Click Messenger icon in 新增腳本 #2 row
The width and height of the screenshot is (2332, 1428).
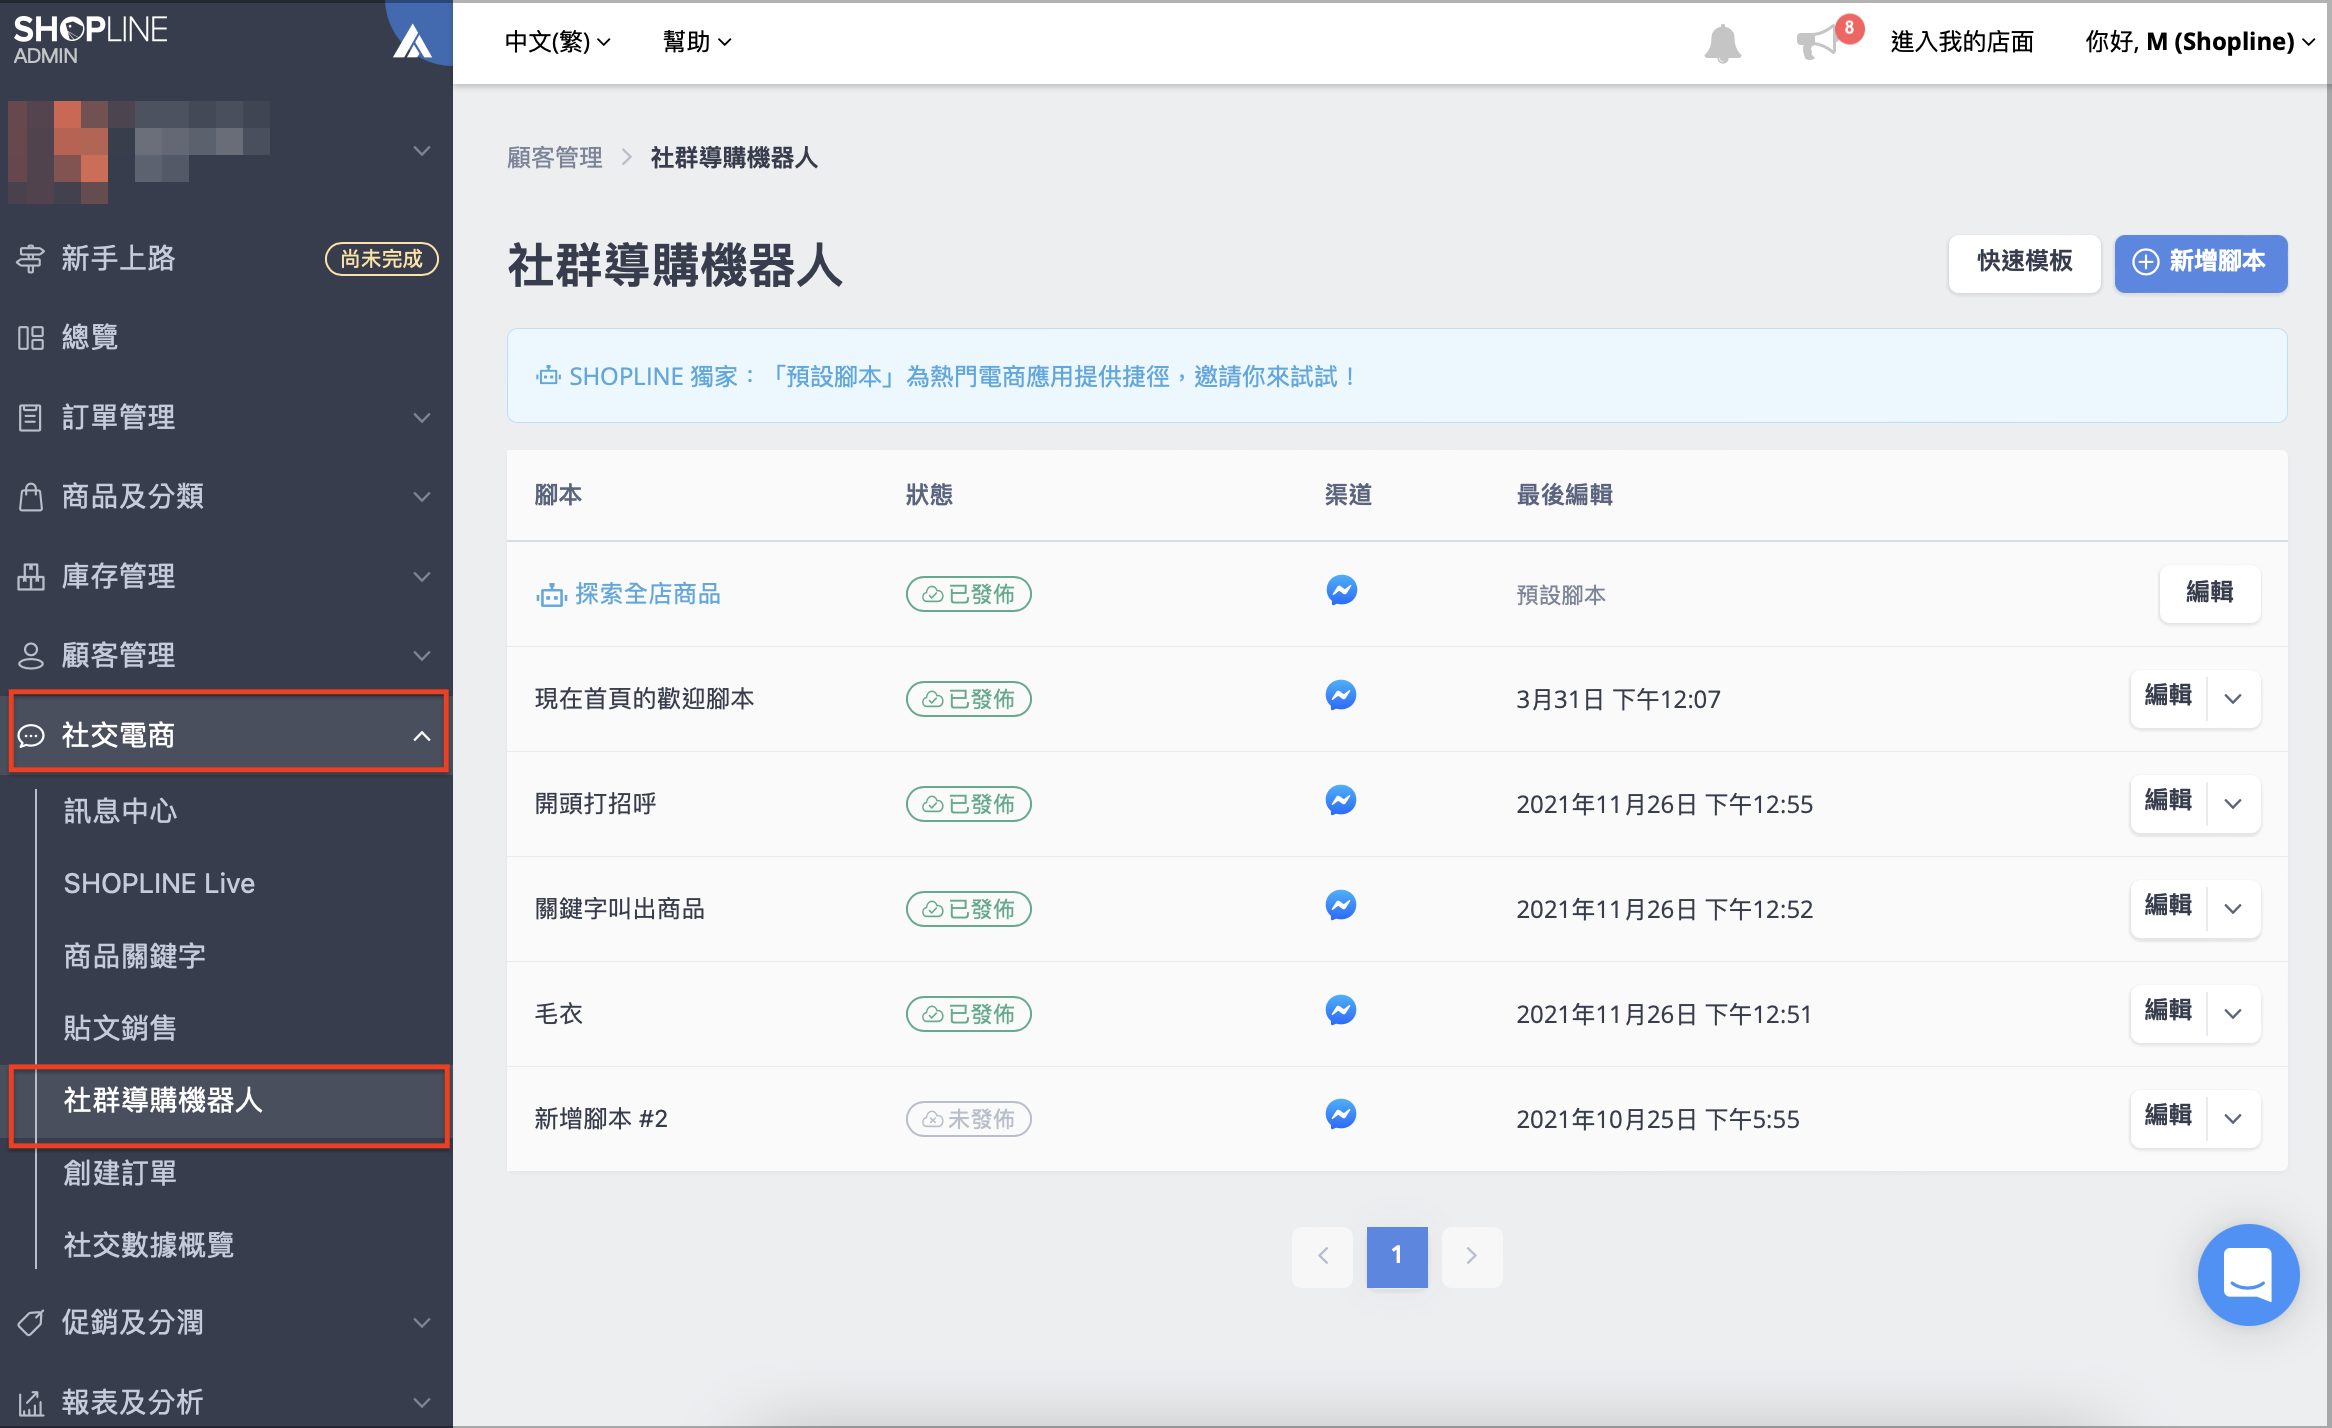click(1341, 1114)
